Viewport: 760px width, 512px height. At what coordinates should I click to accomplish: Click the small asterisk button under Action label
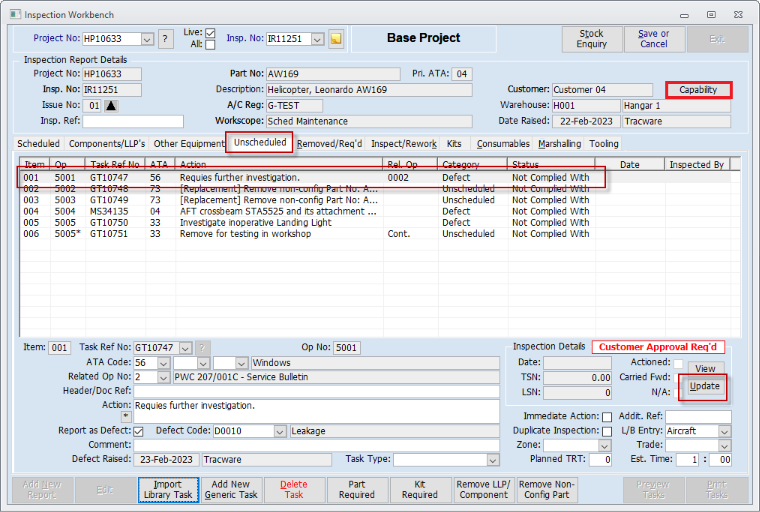[x=126, y=416]
